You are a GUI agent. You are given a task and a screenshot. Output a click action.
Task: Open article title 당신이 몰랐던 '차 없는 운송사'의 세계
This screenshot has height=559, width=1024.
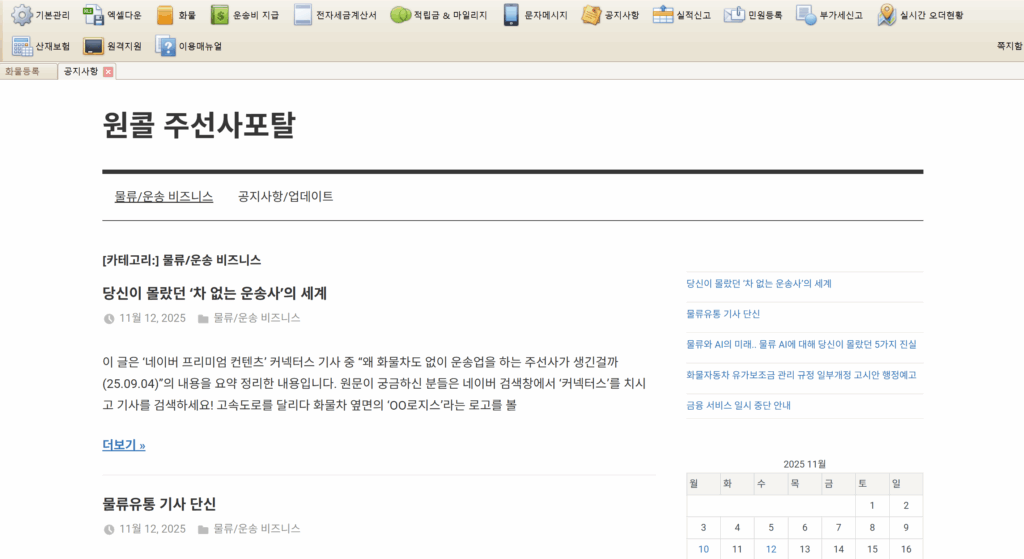click(214, 293)
